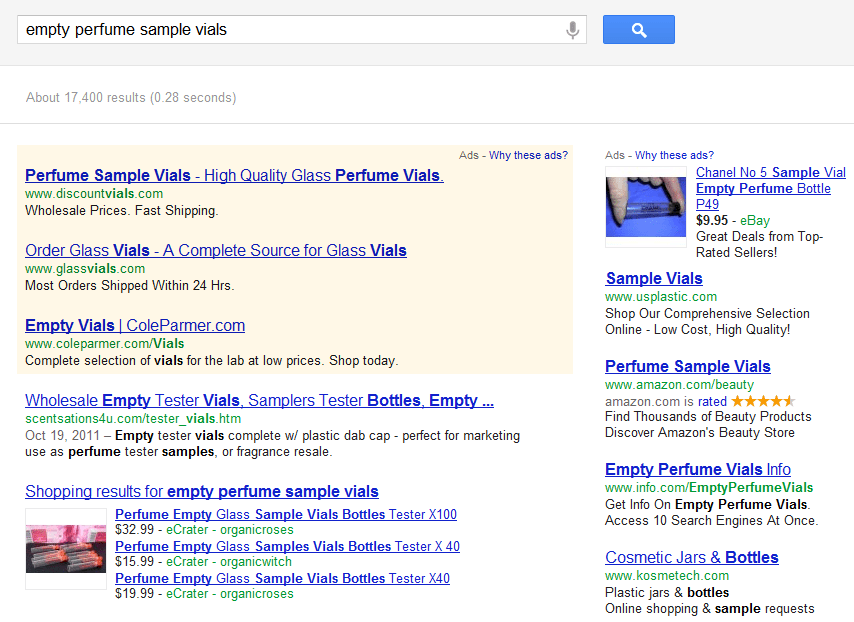Image resolution: width=854 pixels, height=622 pixels.
Task: Open the Perfume Sample Vials Amazon ad
Action: pyautogui.click(x=688, y=366)
